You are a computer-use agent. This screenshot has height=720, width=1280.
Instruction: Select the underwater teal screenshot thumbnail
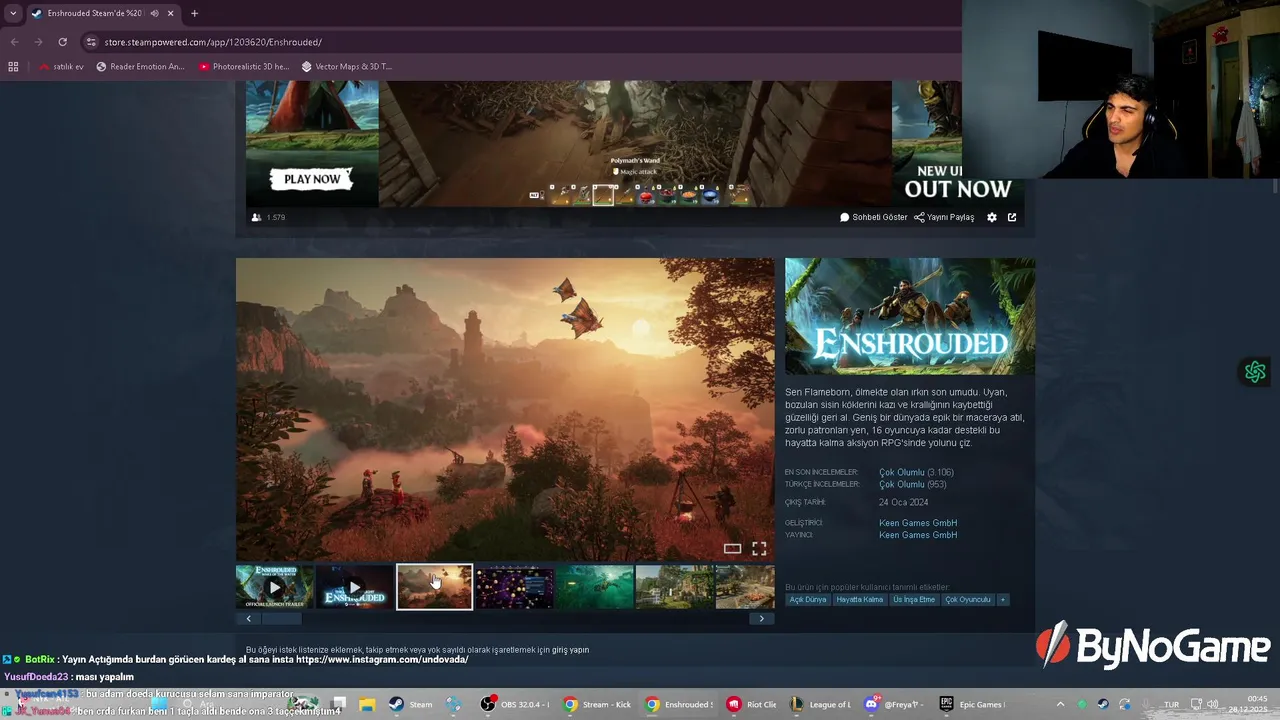(594, 587)
